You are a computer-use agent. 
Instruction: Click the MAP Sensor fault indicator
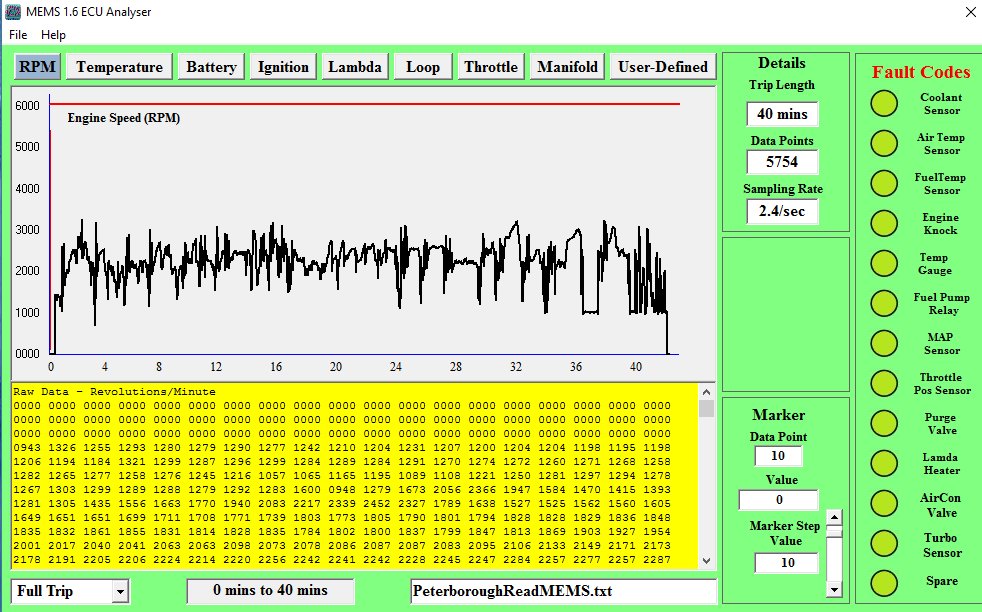884,343
